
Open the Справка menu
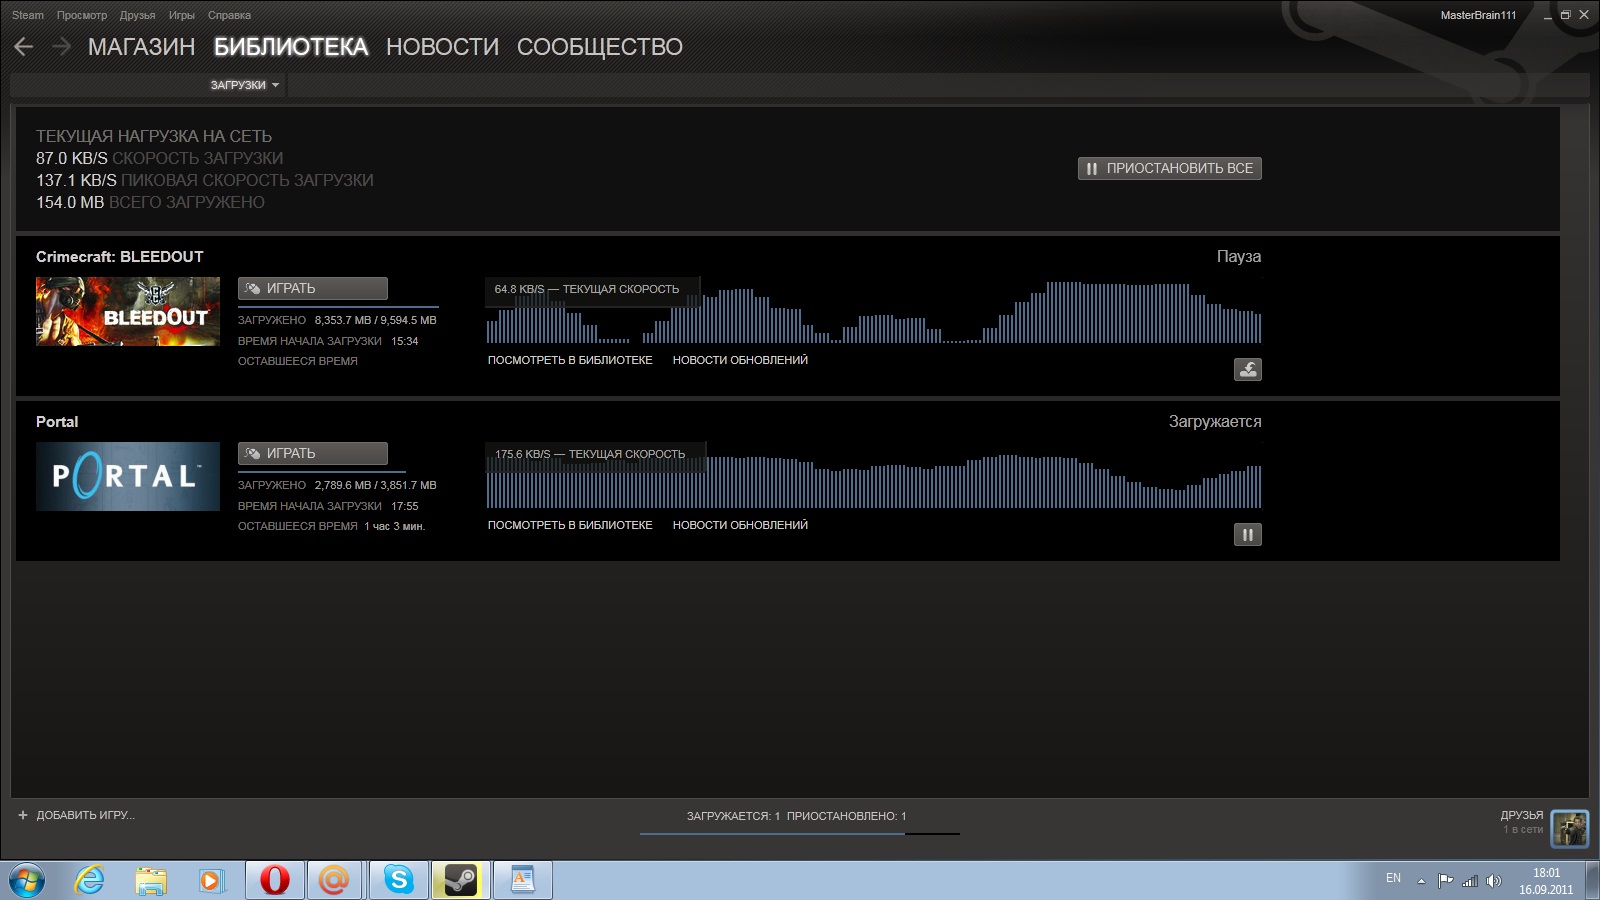coord(230,15)
